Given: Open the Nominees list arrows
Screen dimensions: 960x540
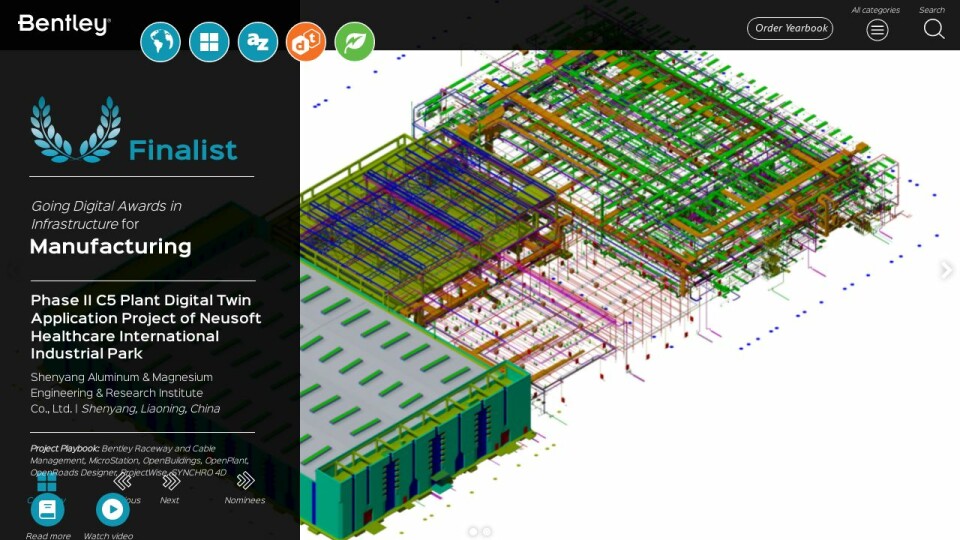Looking at the screenshot, I should click(245, 482).
